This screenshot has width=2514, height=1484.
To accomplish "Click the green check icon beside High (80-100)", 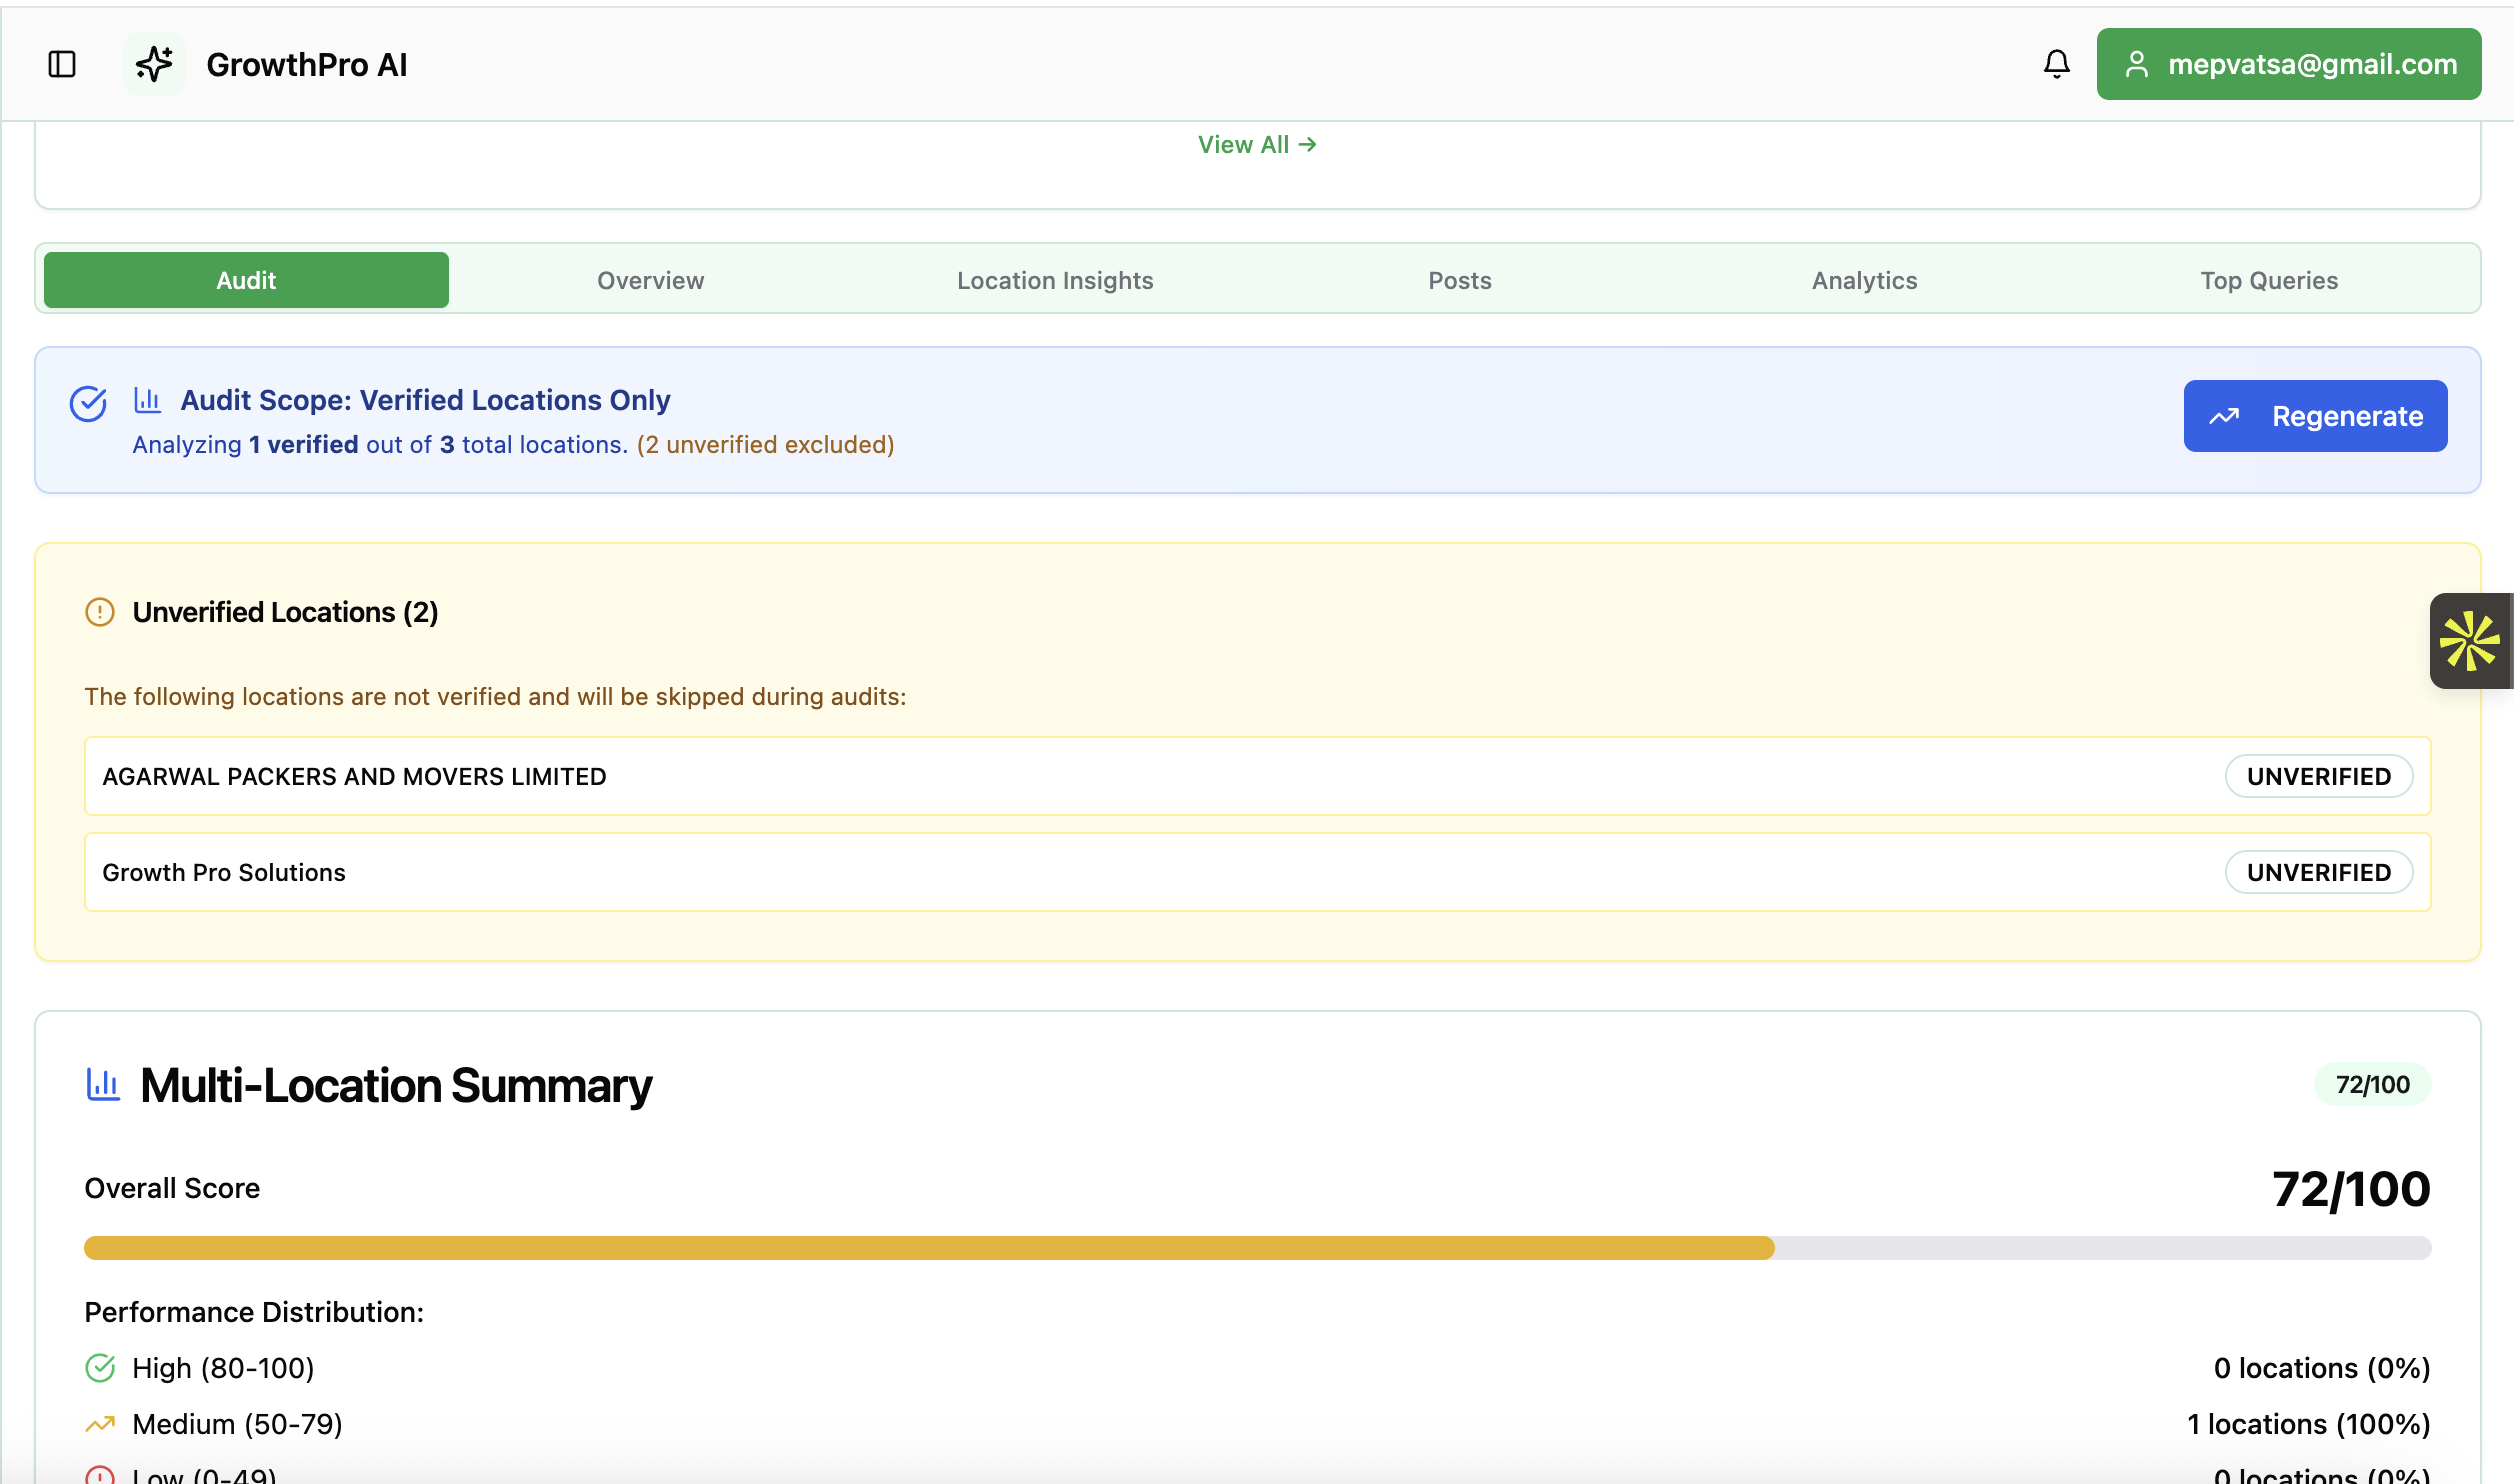I will point(100,1368).
